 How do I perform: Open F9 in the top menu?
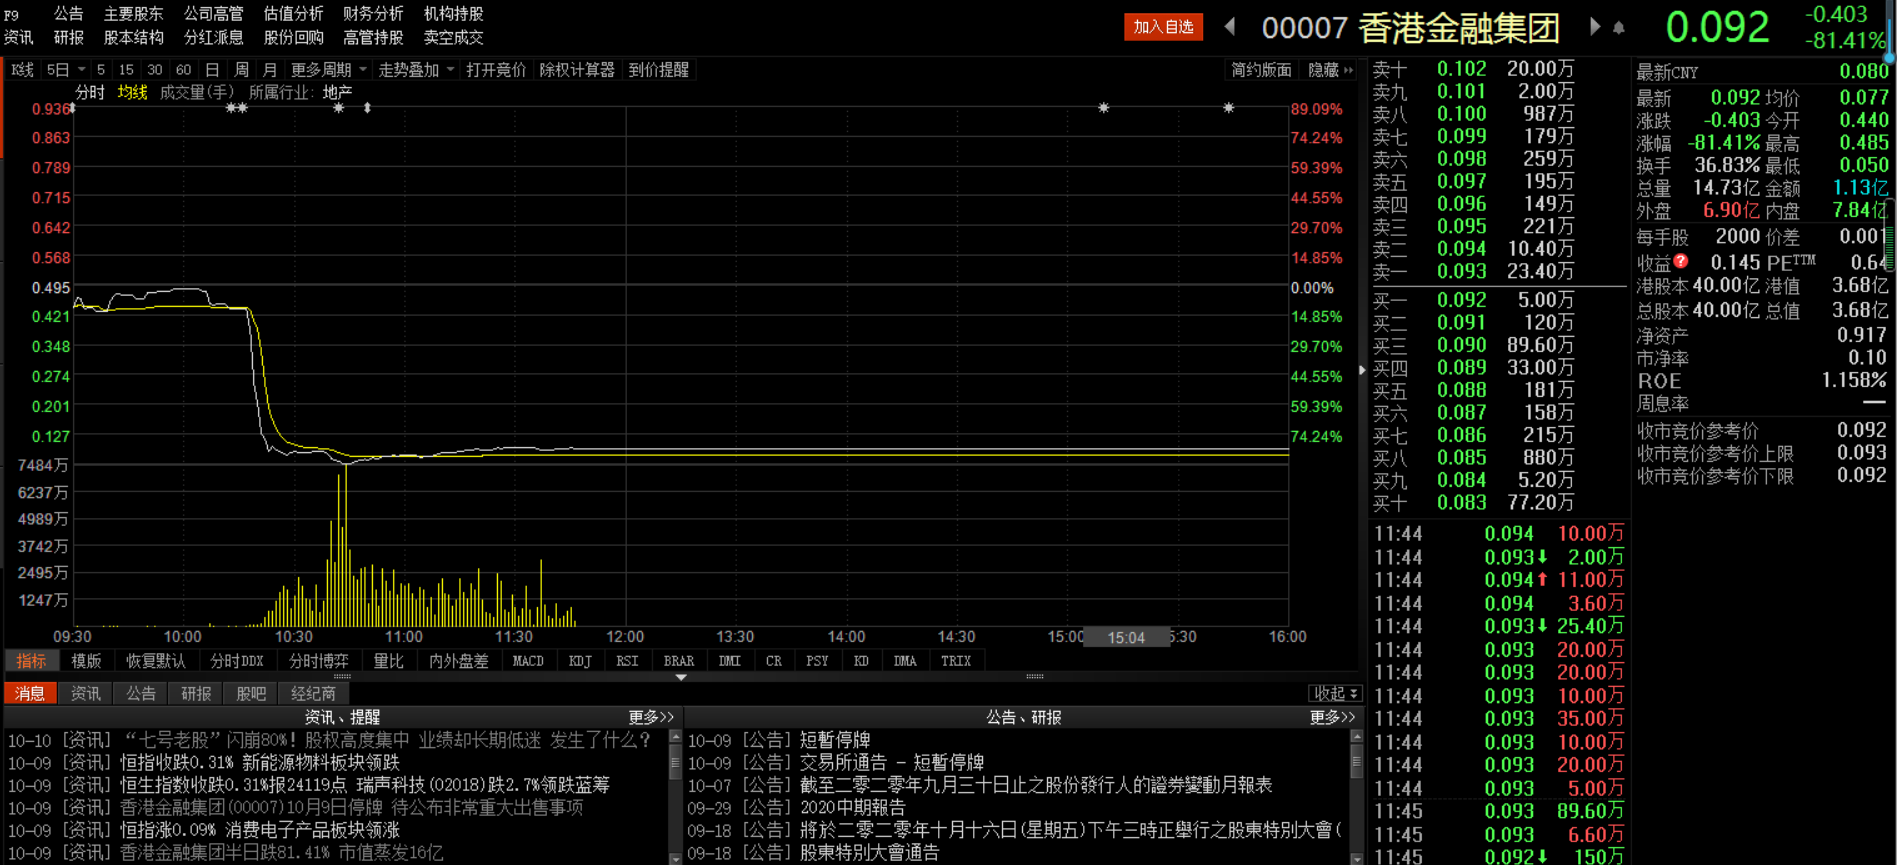12,15
